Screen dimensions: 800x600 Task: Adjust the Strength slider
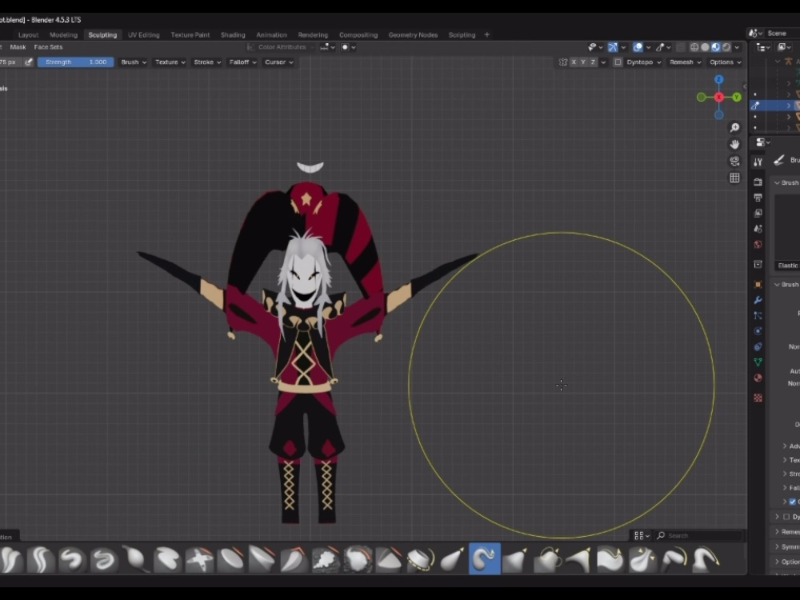point(76,62)
